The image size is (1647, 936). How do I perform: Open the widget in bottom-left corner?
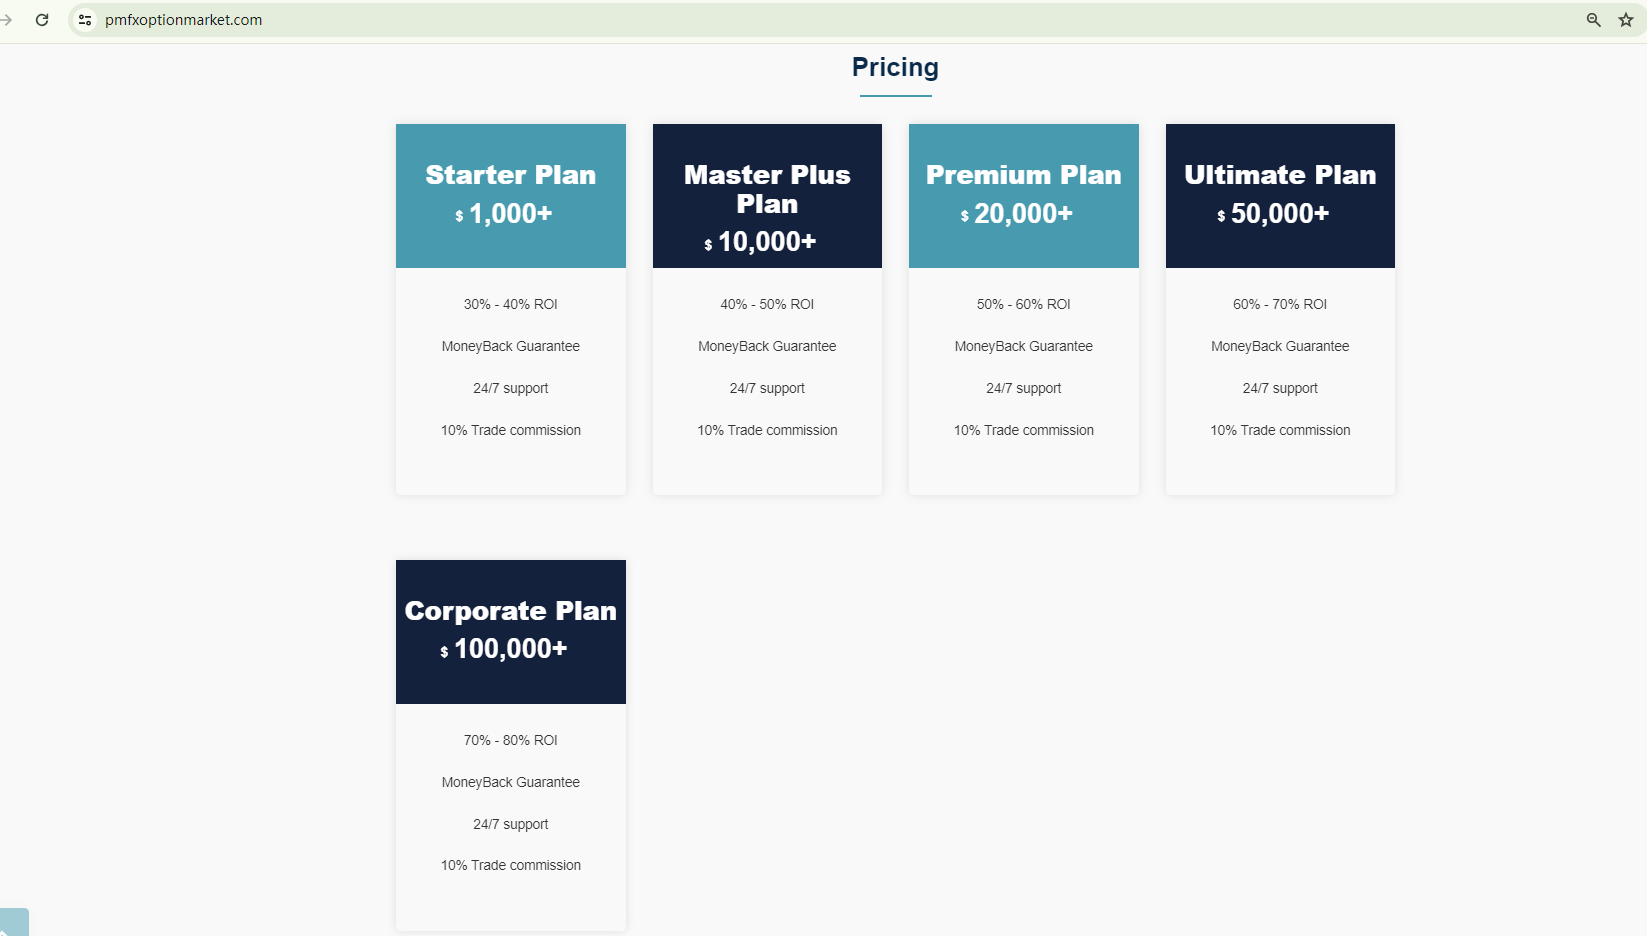[13, 923]
